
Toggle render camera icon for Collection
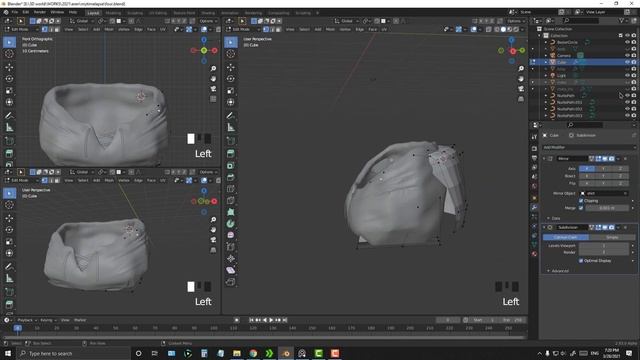click(x=634, y=36)
